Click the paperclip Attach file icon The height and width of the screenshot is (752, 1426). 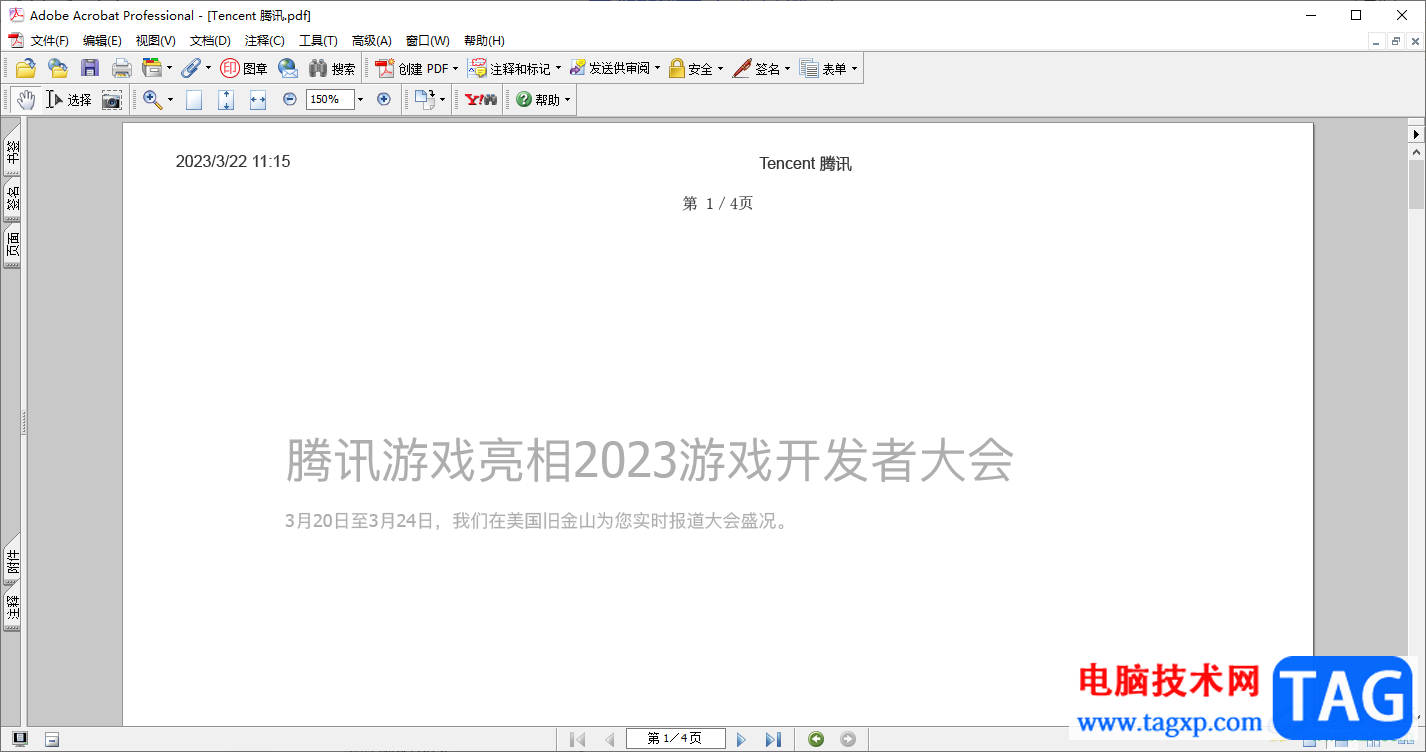pos(190,68)
